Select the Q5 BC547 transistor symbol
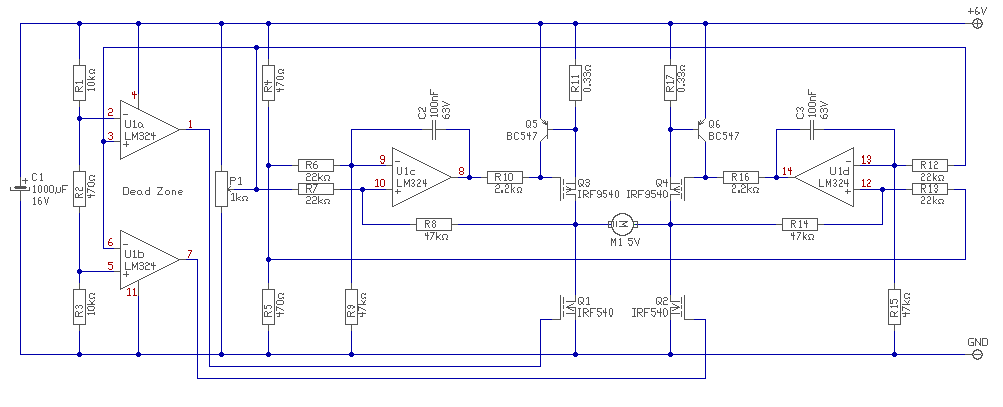 (545, 130)
